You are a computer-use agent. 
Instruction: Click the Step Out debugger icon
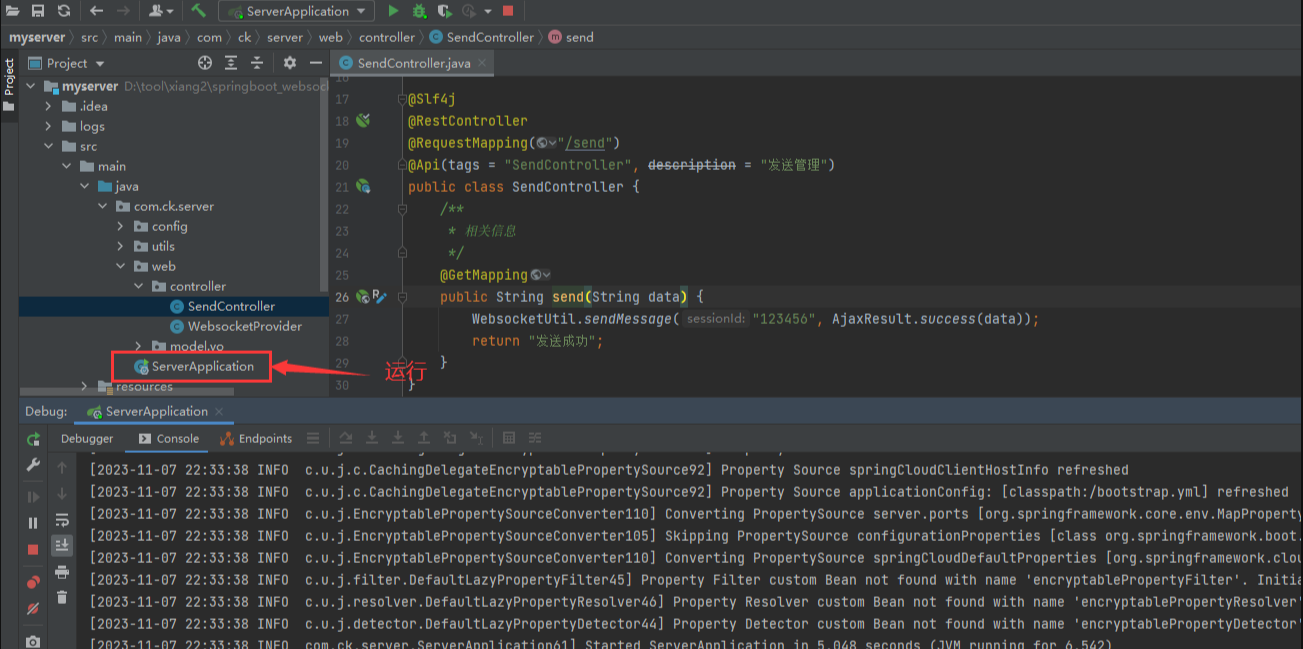point(424,438)
